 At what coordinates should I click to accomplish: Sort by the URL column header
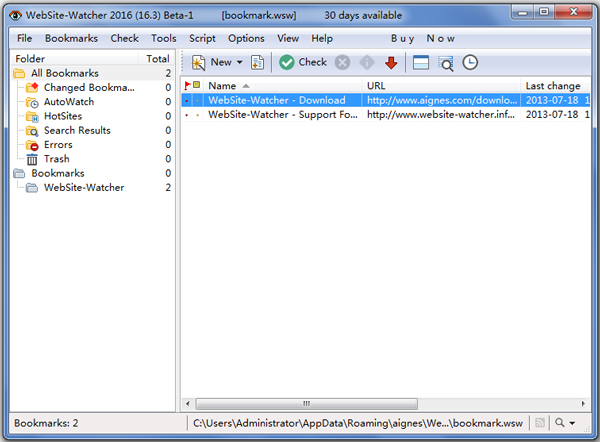[441, 86]
